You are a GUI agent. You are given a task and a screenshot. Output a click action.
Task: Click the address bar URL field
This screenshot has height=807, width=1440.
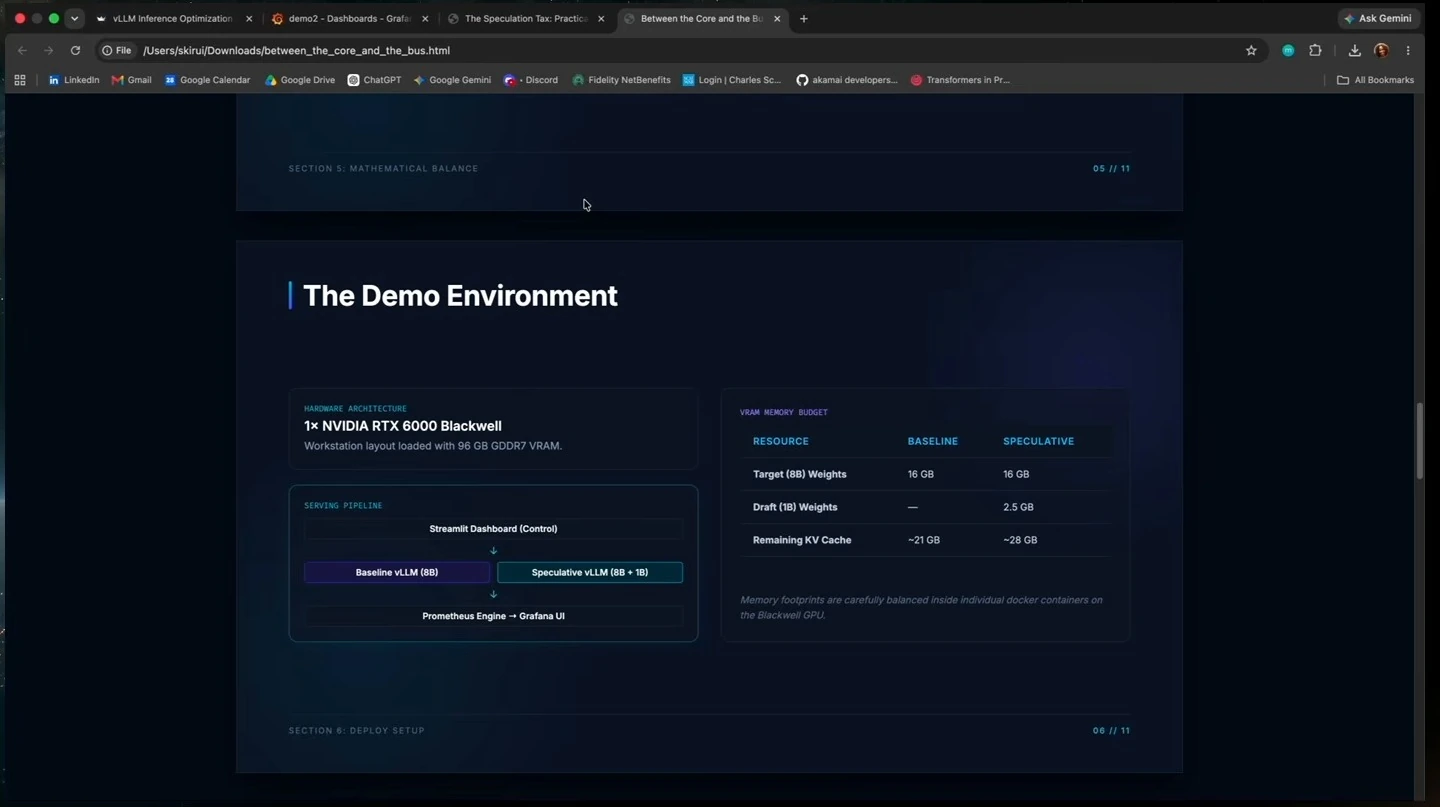(x=690, y=50)
